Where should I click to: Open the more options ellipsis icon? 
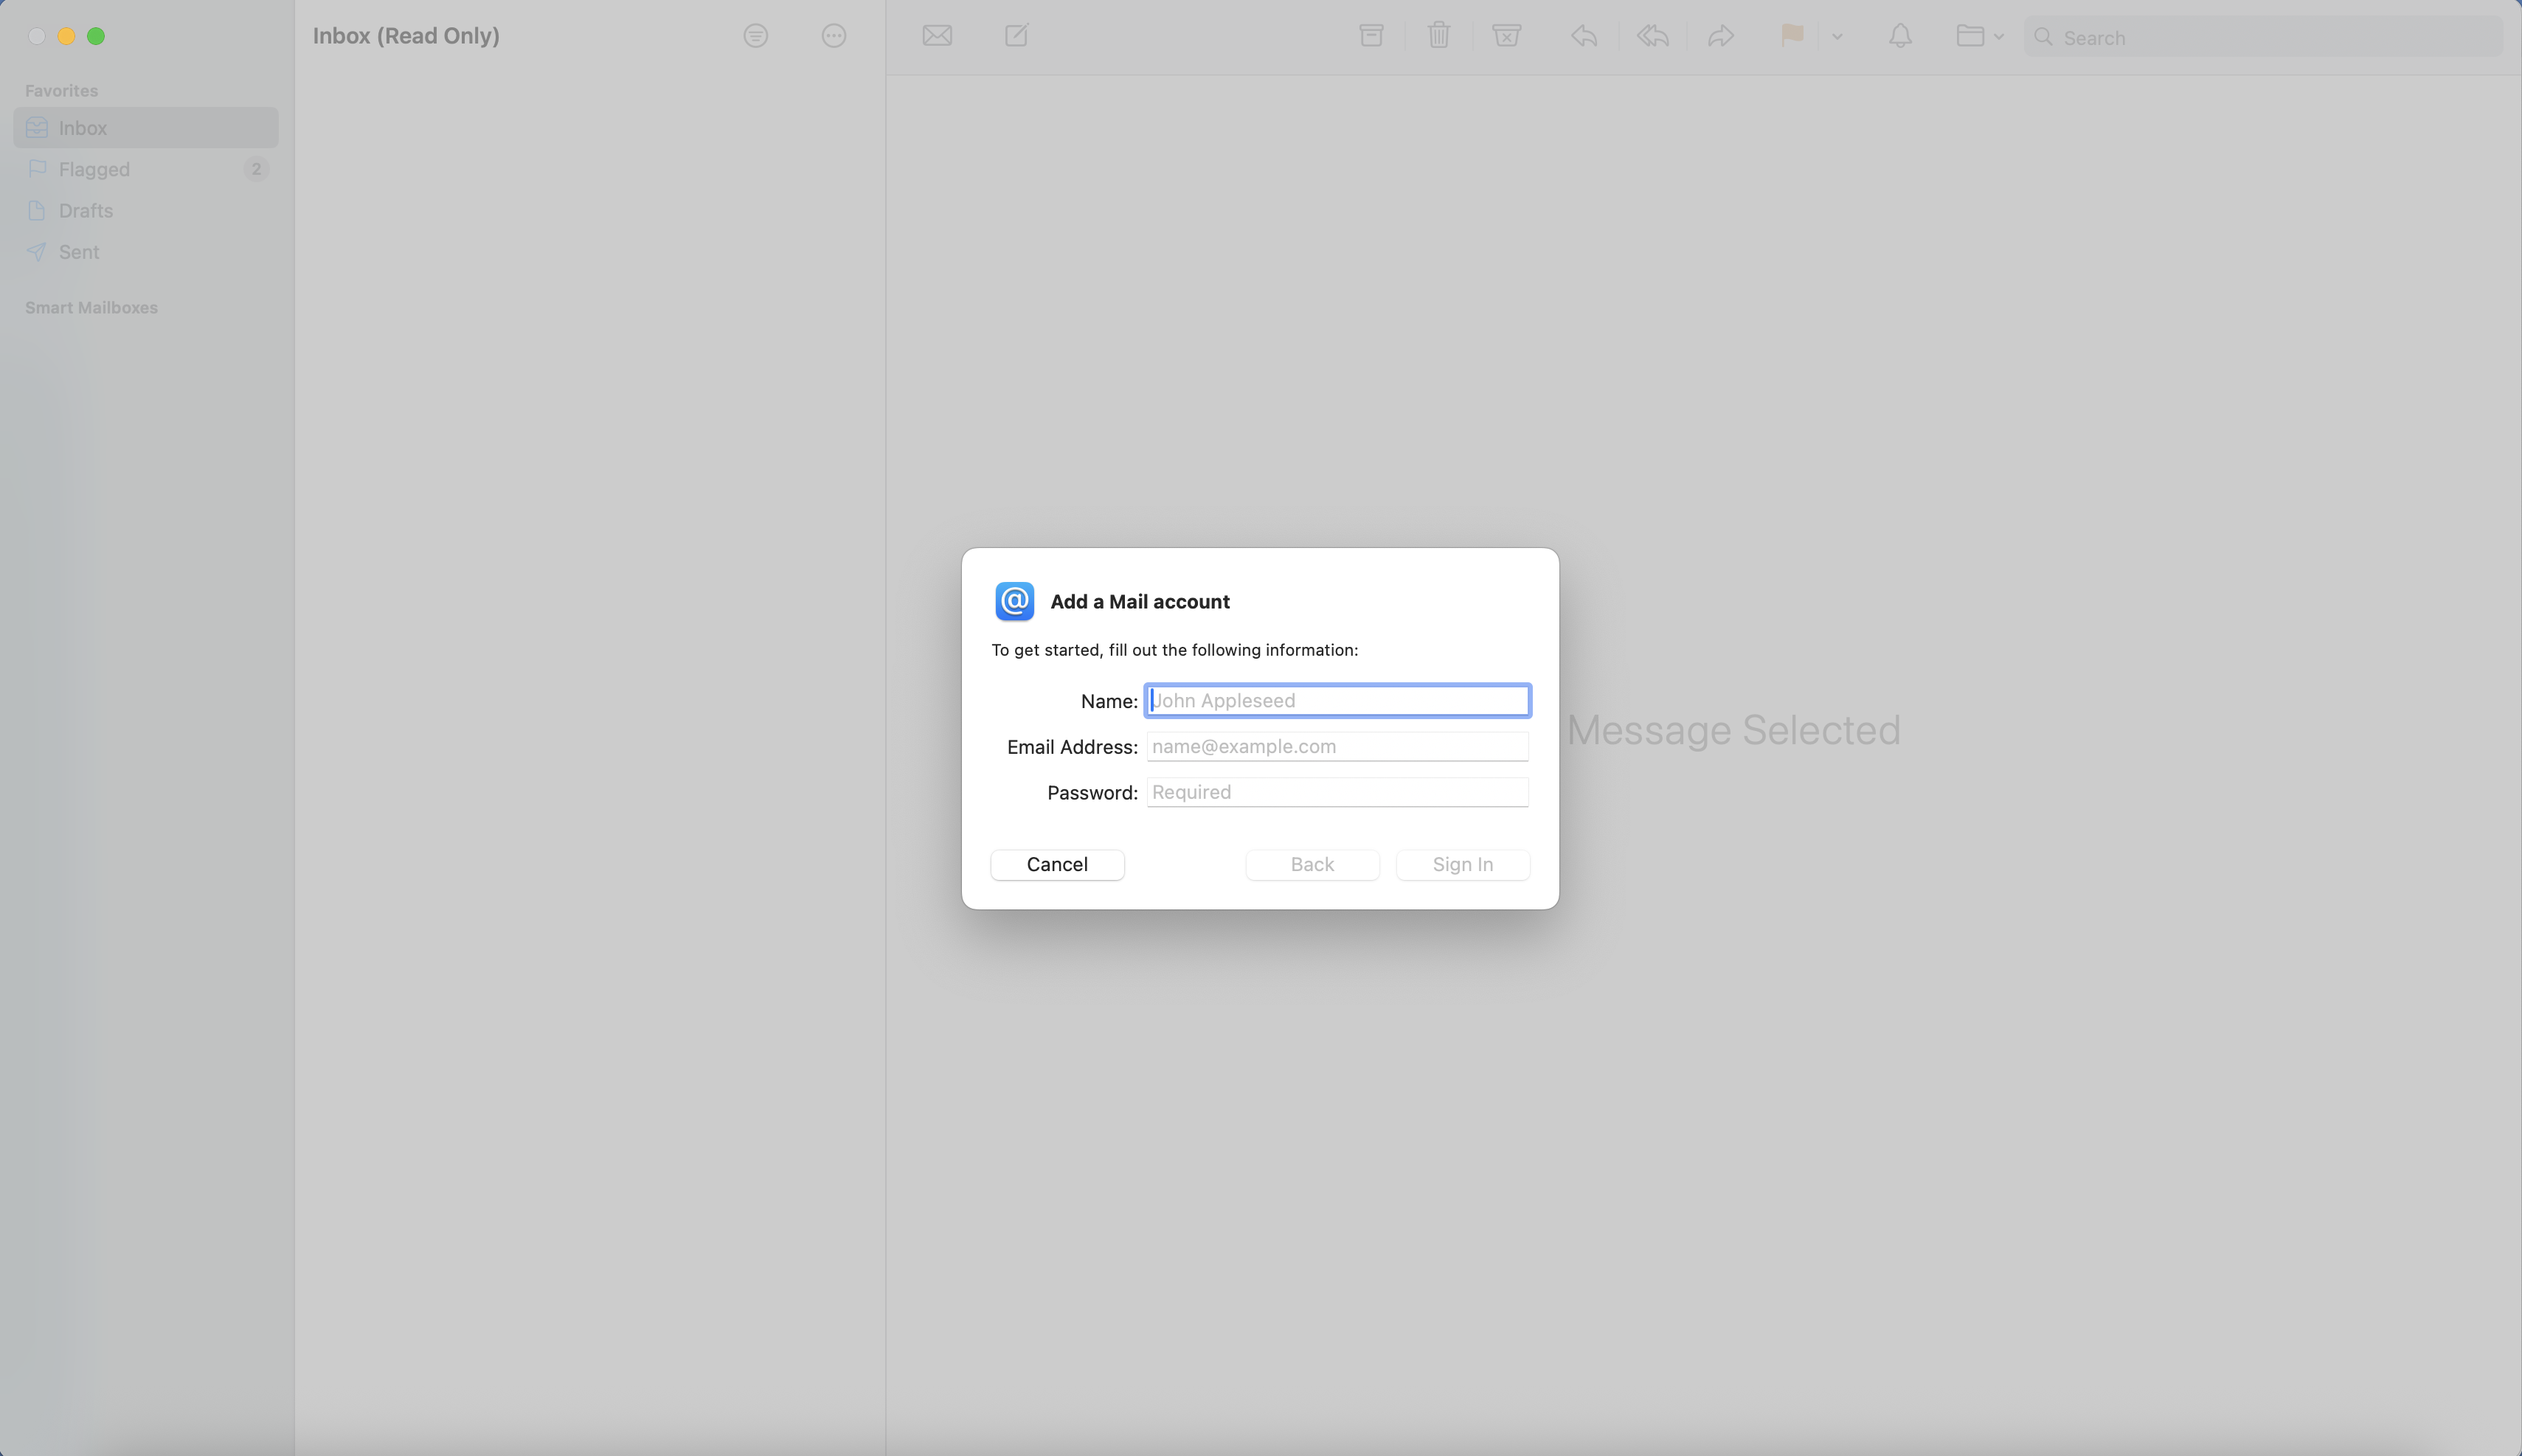pyautogui.click(x=833, y=36)
